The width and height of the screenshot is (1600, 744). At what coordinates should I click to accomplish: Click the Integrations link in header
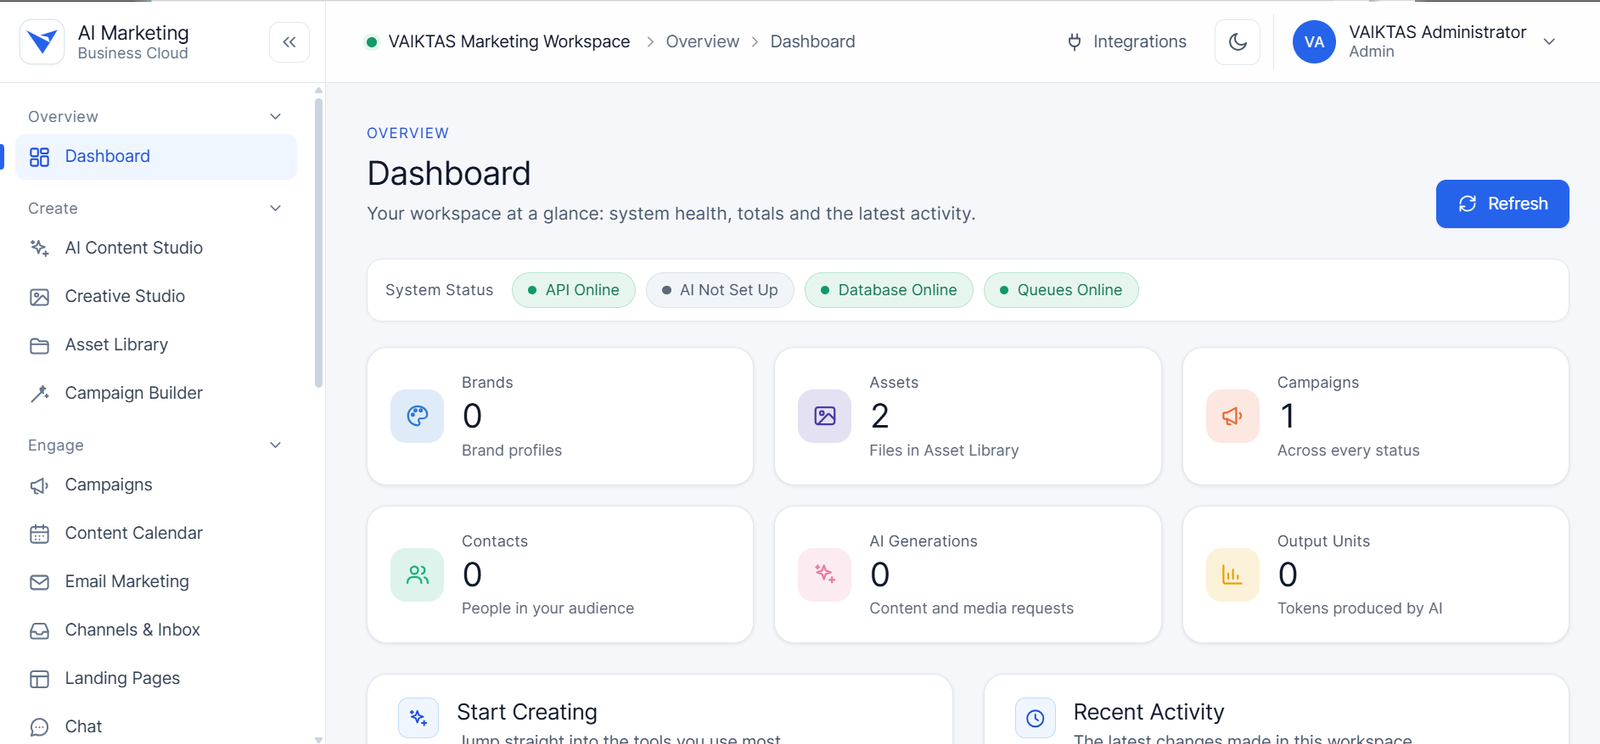[1126, 42]
